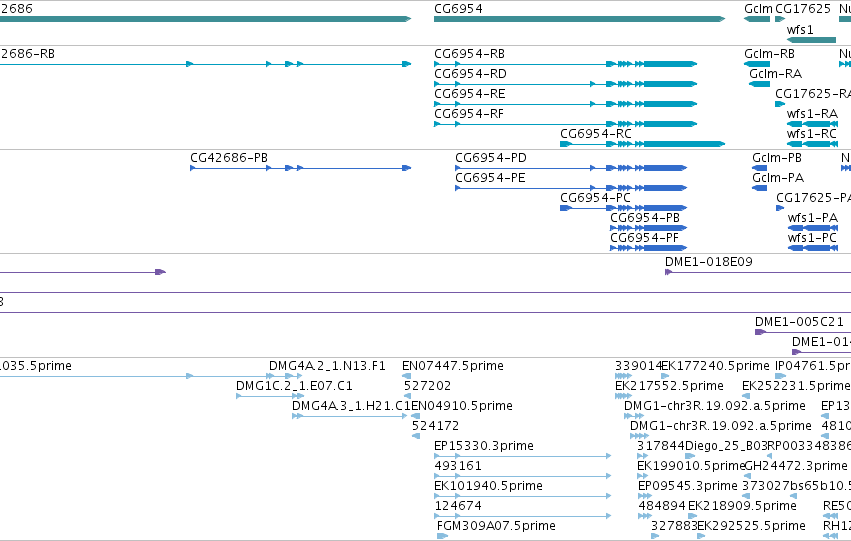
Task: Select the EK177240.5prime EST label
Action: pos(715,366)
